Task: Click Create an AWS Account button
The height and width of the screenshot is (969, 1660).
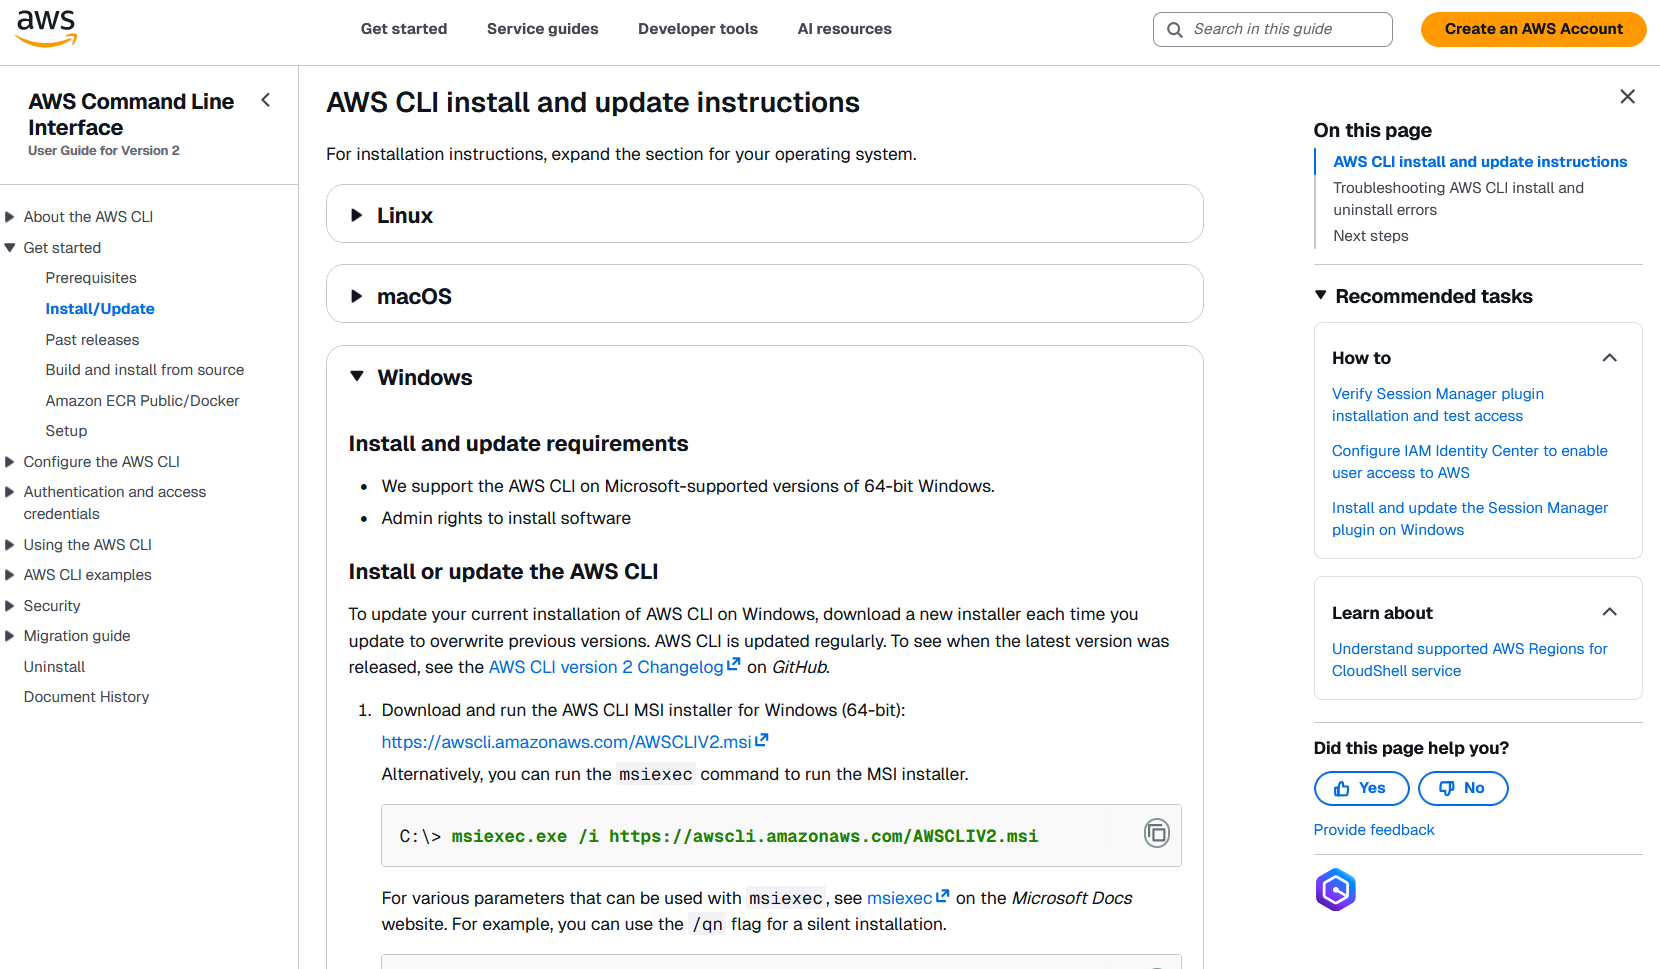Action: [x=1533, y=29]
